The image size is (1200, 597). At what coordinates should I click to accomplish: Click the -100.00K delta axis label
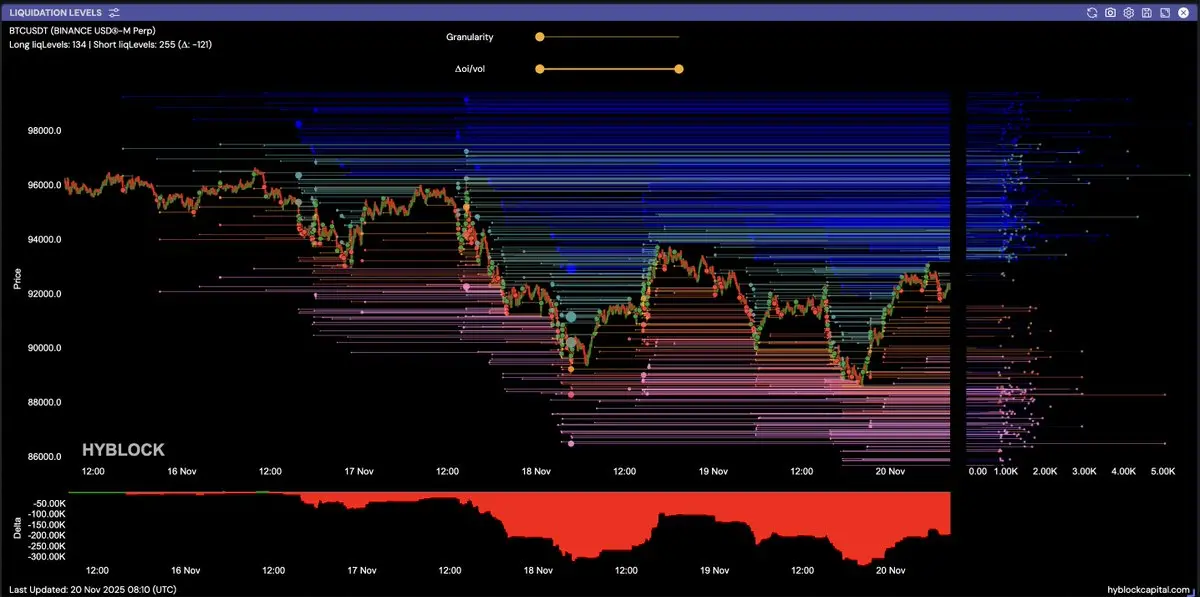click(47, 513)
